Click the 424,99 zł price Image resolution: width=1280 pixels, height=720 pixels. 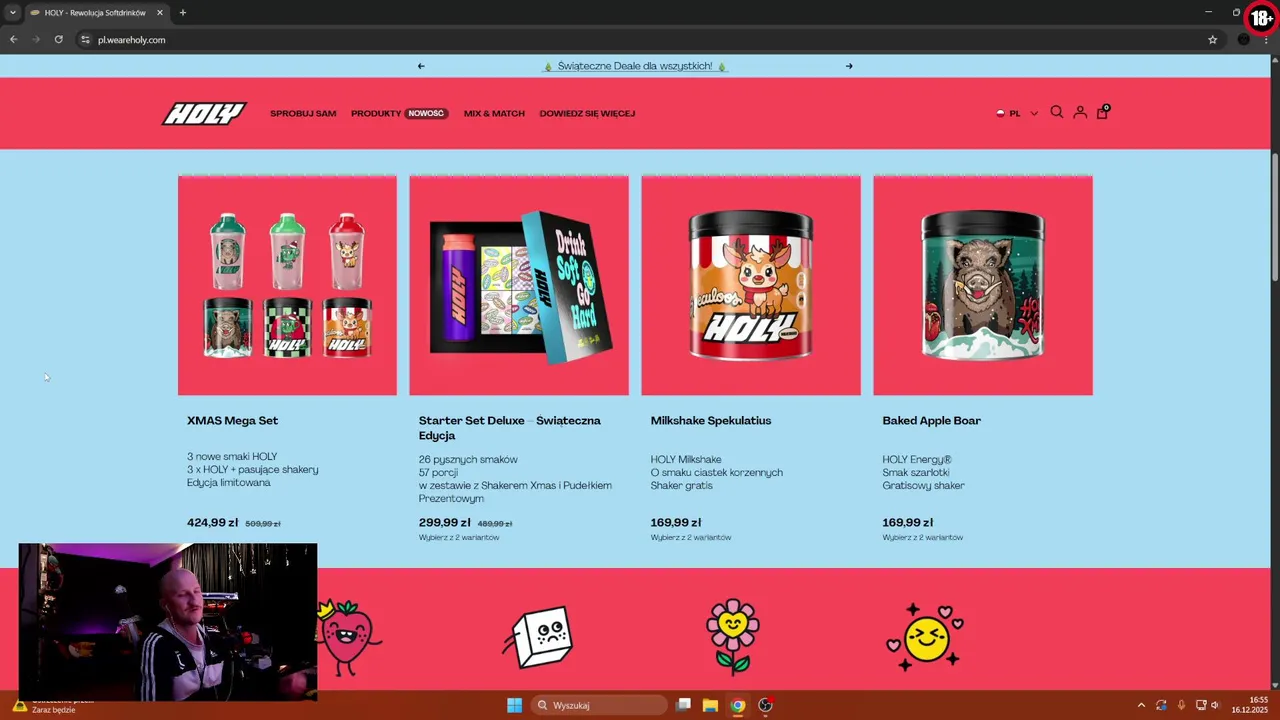point(213,523)
